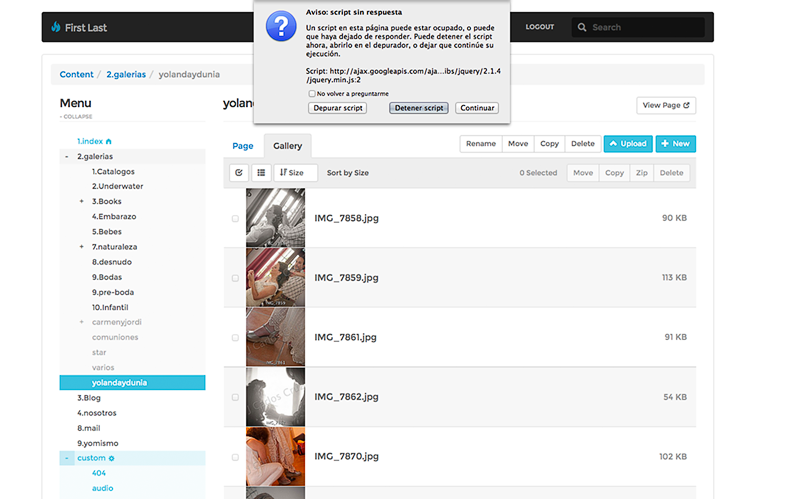Screen dimensions: 800x499
Task: Switch to the Gallery tab
Action: (288, 146)
